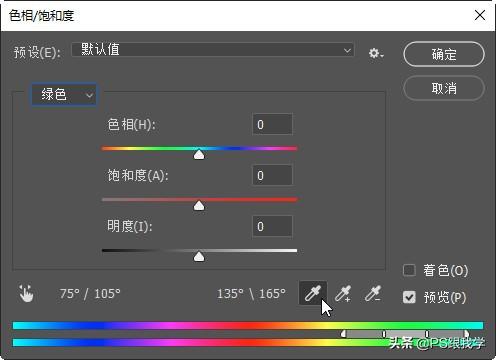
Task: Click the 饱和度 saturation slider handle
Action: [199, 205]
